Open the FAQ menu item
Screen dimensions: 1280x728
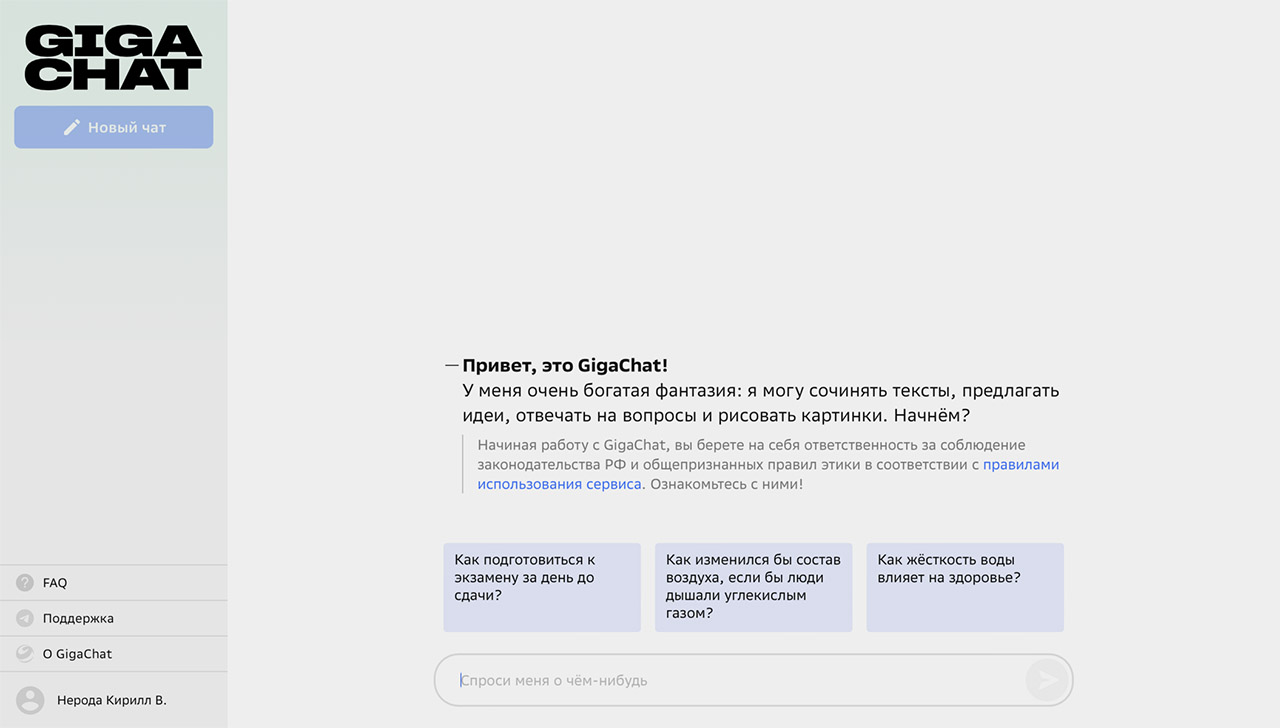pos(114,583)
